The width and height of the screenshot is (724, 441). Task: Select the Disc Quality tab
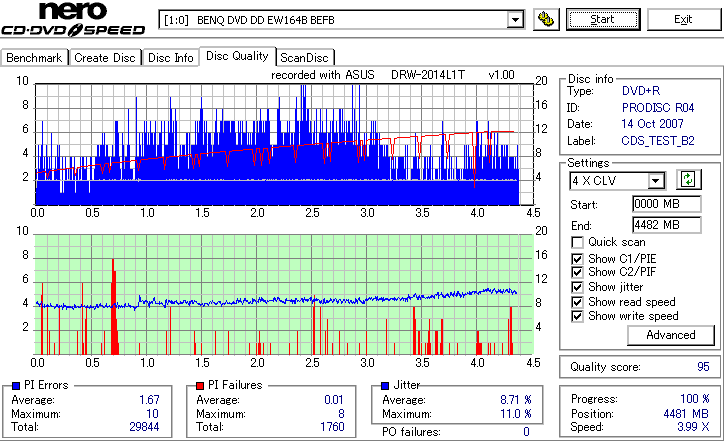click(x=237, y=56)
